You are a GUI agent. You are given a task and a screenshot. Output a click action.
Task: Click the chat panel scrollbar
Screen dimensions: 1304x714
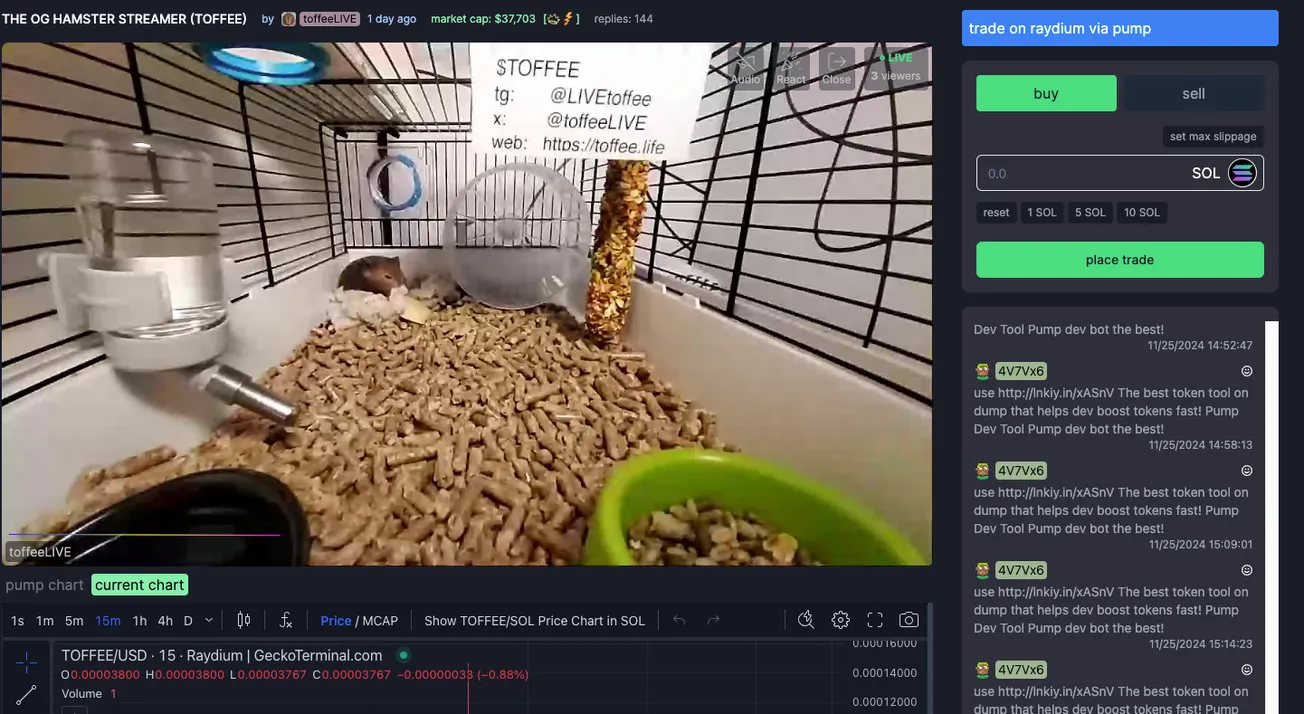[1271, 517]
